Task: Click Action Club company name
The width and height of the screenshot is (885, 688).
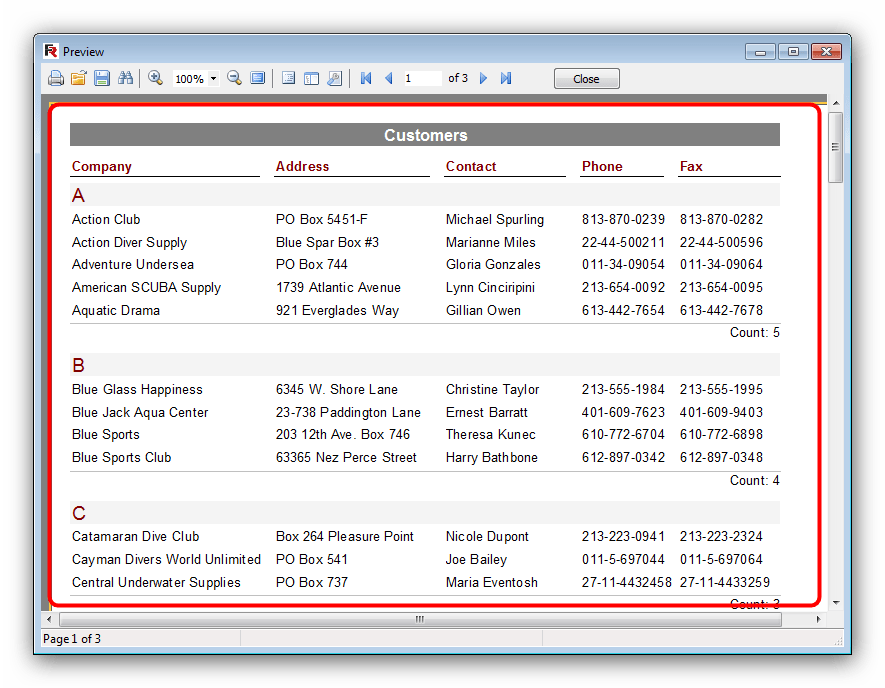Action: [106, 220]
